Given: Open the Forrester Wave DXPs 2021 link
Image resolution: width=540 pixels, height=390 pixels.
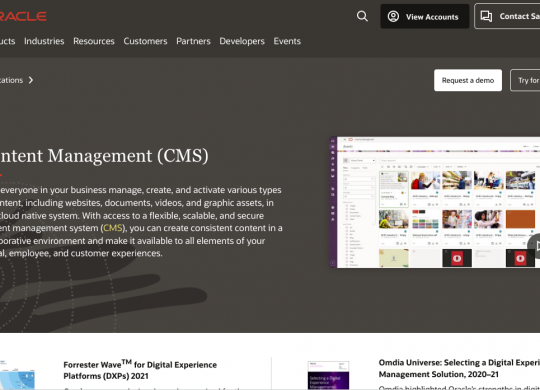Looking at the screenshot, I should (140, 370).
